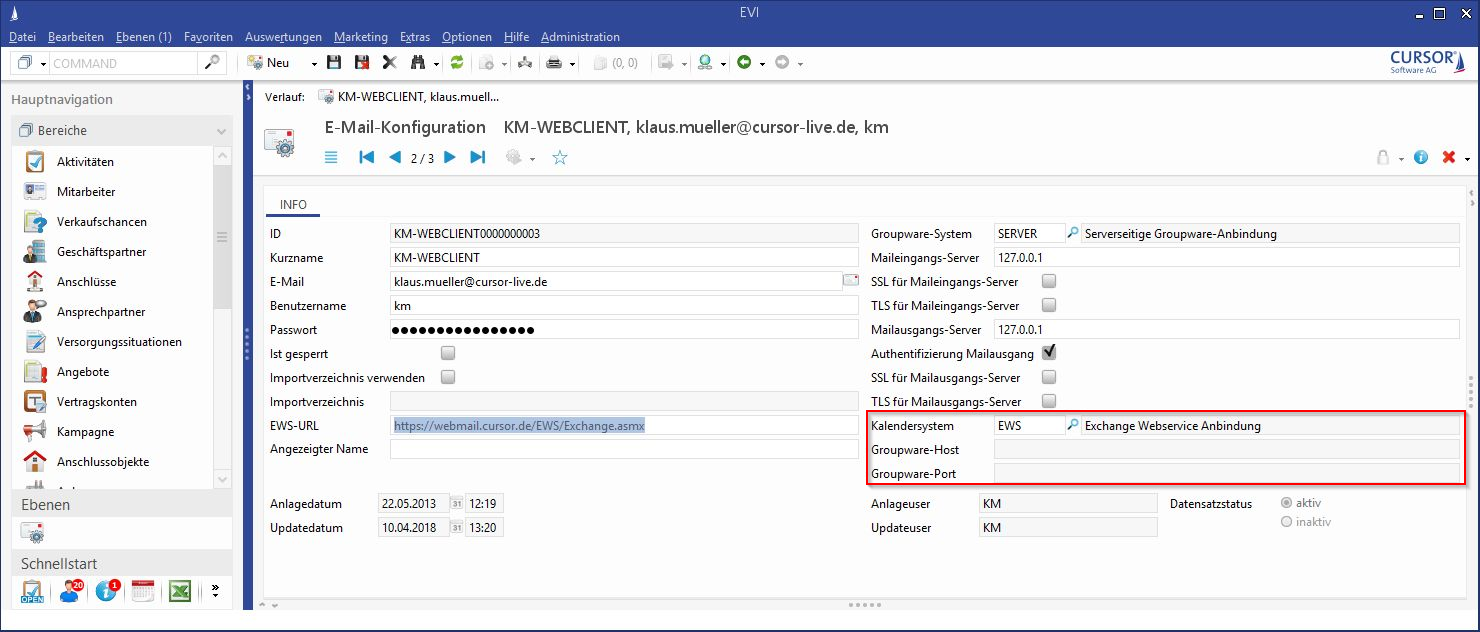1480x632 pixels.
Task: Open the 'Neu' dropdown arrow
Action: (314, 63)
